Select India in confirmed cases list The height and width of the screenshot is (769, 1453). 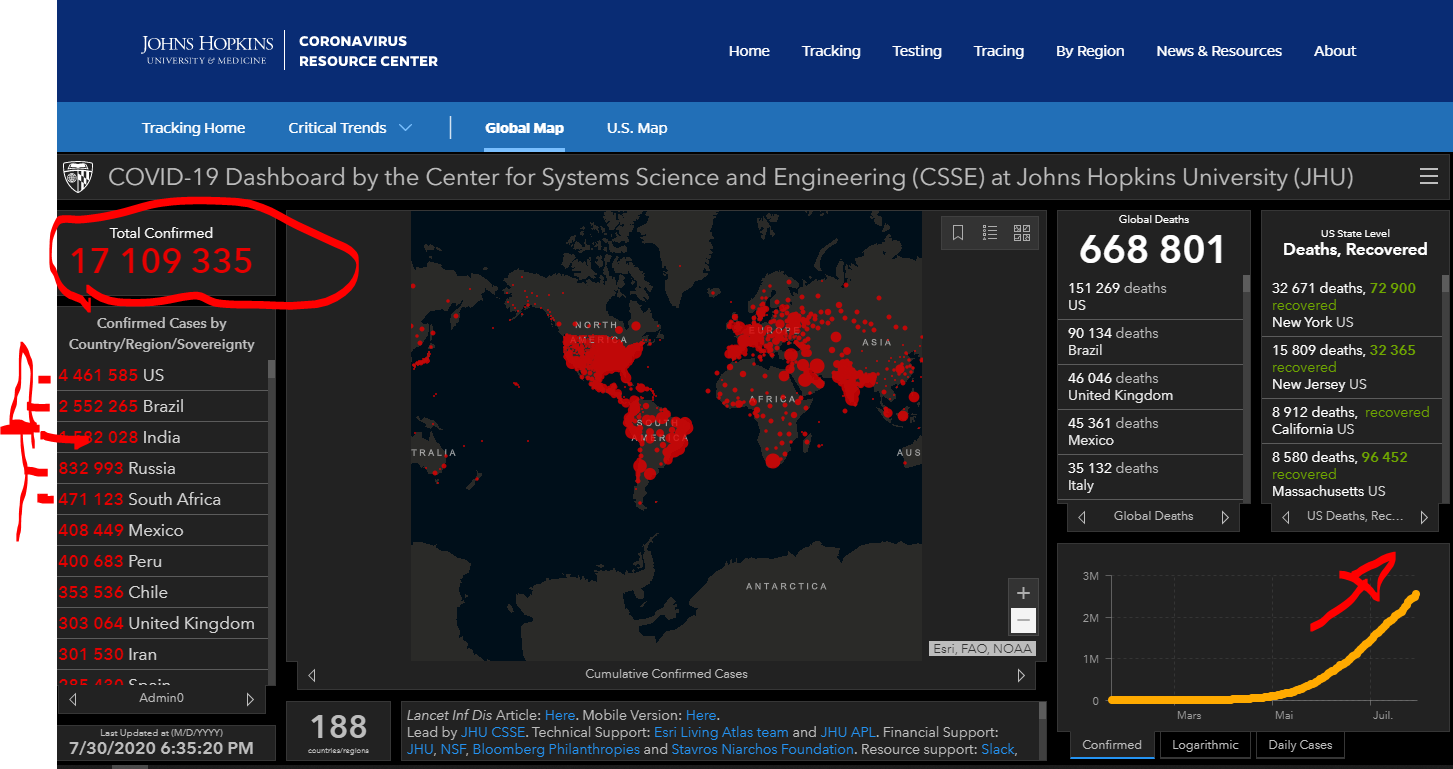pos(162,437)
